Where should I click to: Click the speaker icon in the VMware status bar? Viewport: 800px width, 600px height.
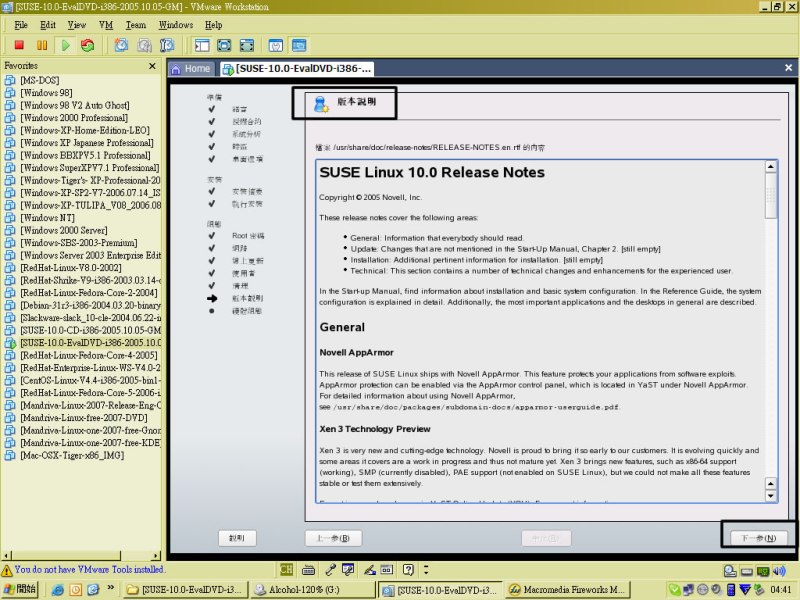[779, 570]
